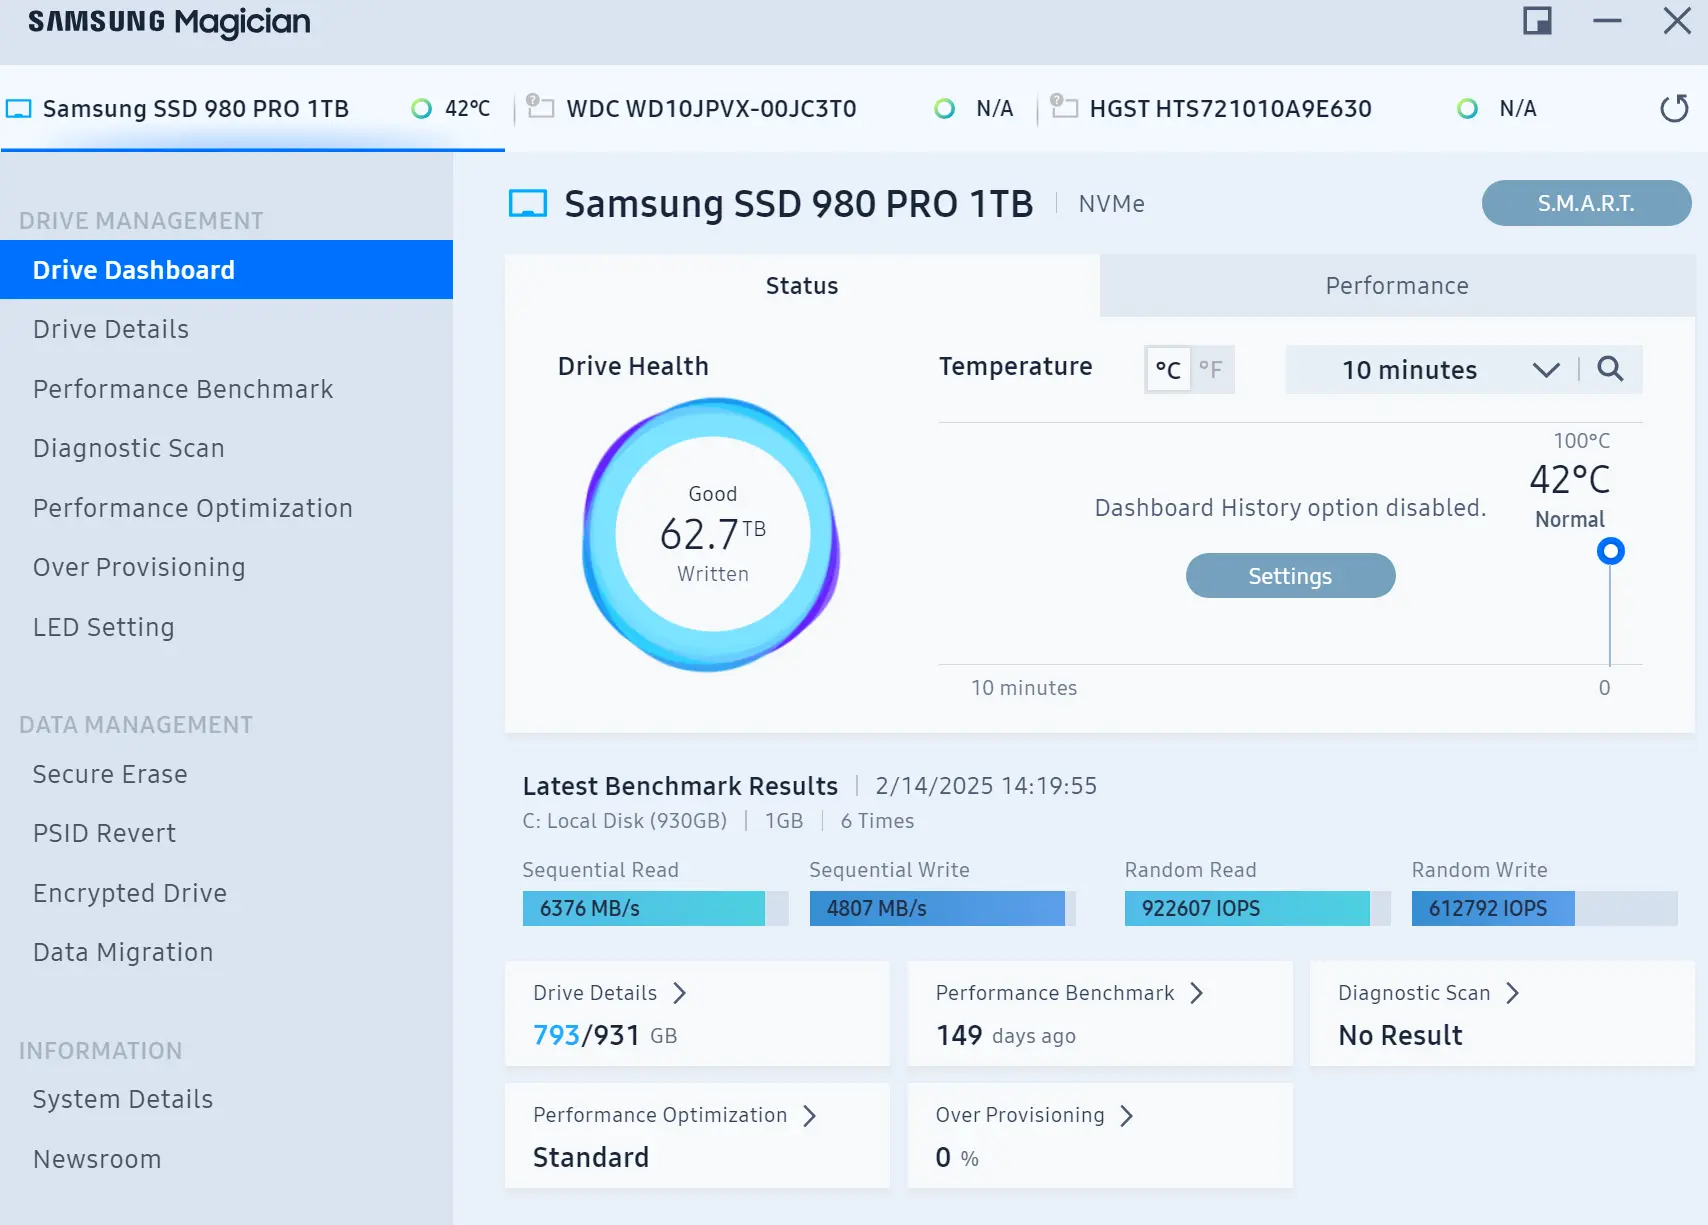Click the Settings button for dashboard history
Viewport: 1708px width, 1225px height.
[x=1290, y=576]
